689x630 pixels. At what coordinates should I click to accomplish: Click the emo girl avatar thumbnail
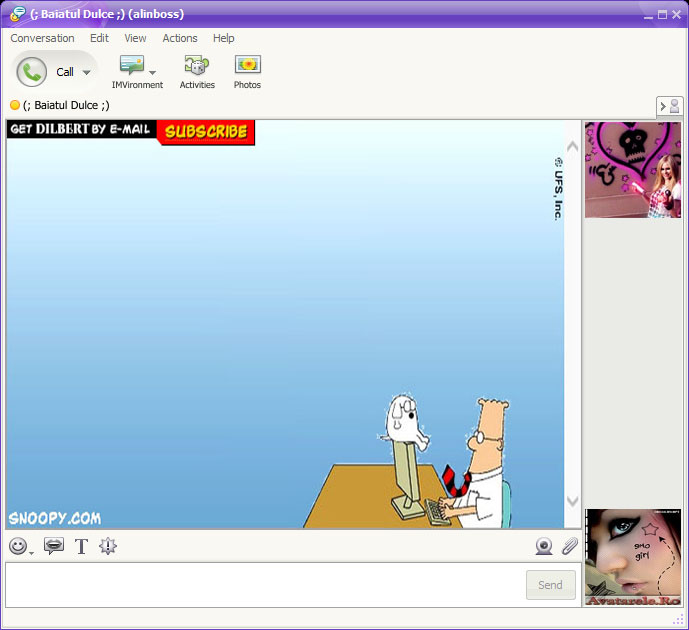coord(633,557)
